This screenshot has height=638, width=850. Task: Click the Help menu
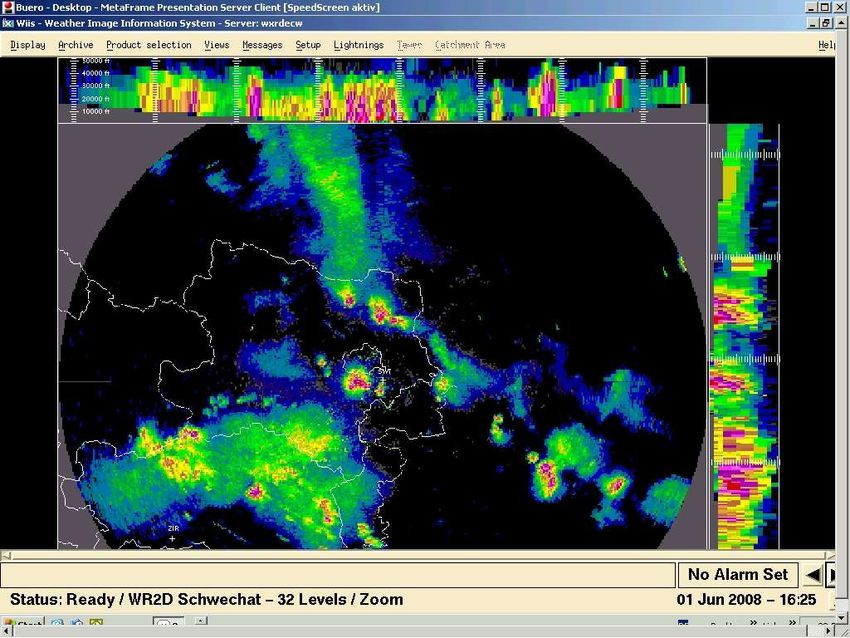826,45
